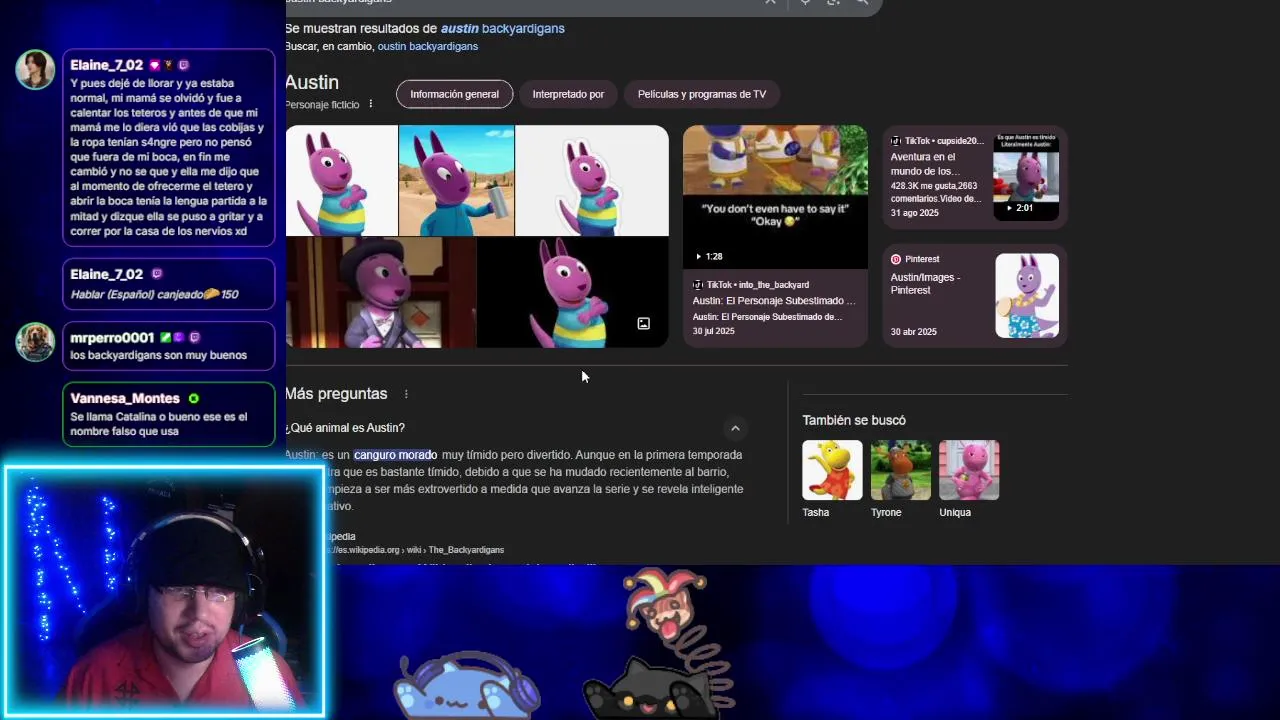Open more options dots beside Personaje ficticio

(371, 104)
